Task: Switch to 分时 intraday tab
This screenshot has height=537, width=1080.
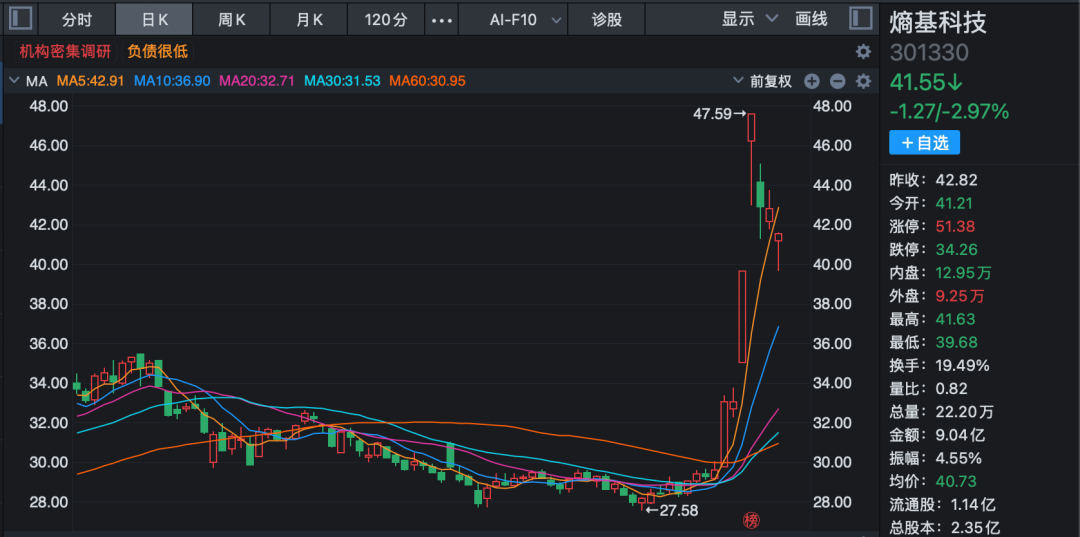Action: (77, 19)
